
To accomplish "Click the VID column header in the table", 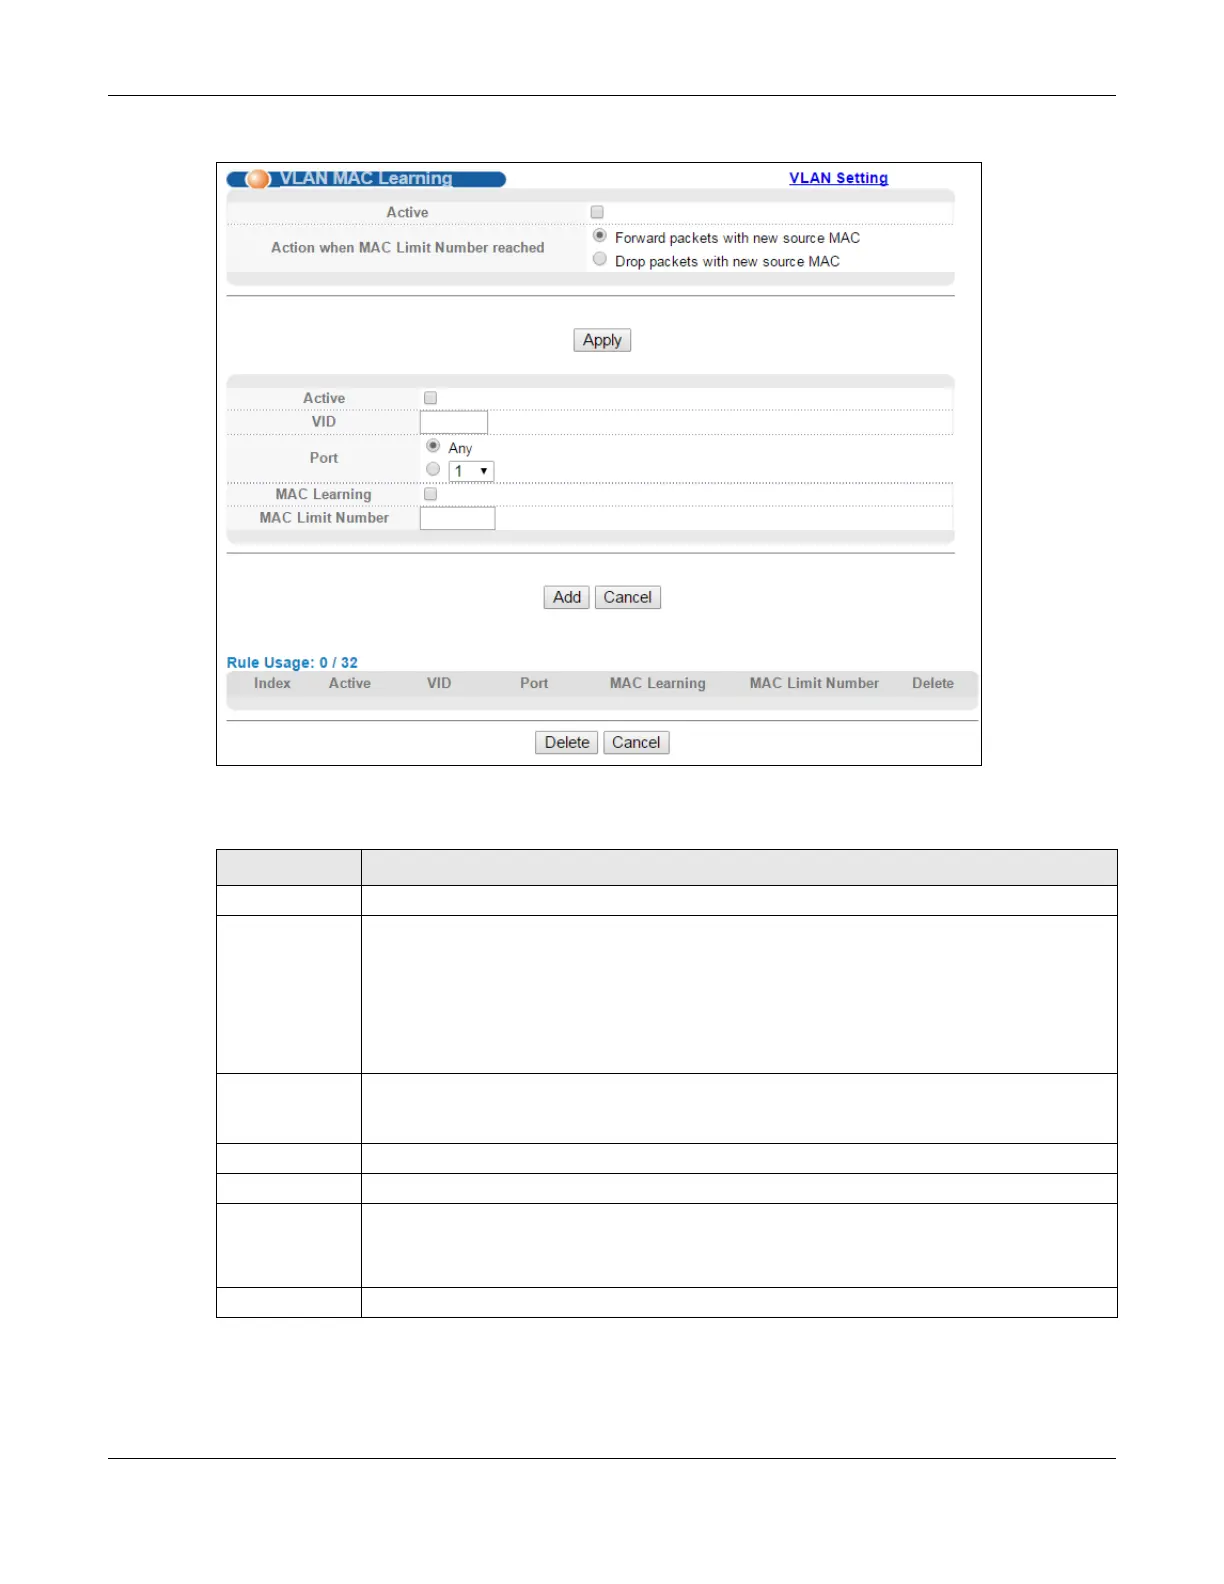I will [439, 683].
